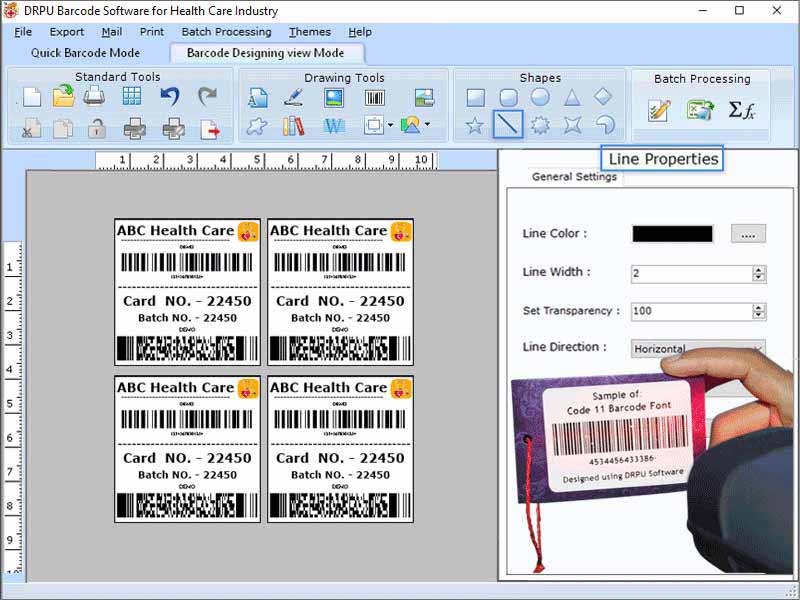Choose the triangle shape tool

coord(573,96)
